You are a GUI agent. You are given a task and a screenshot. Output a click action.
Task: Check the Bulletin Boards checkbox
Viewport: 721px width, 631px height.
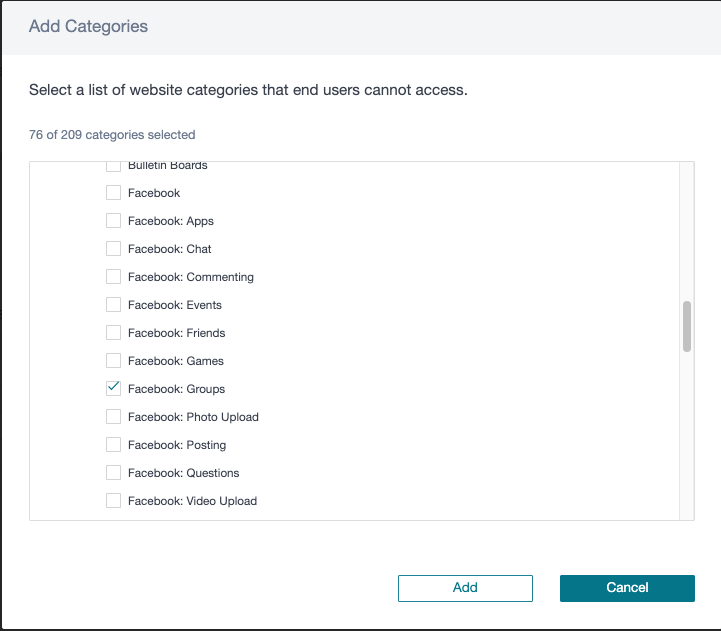pyautogui.click(x=114, y=166)
